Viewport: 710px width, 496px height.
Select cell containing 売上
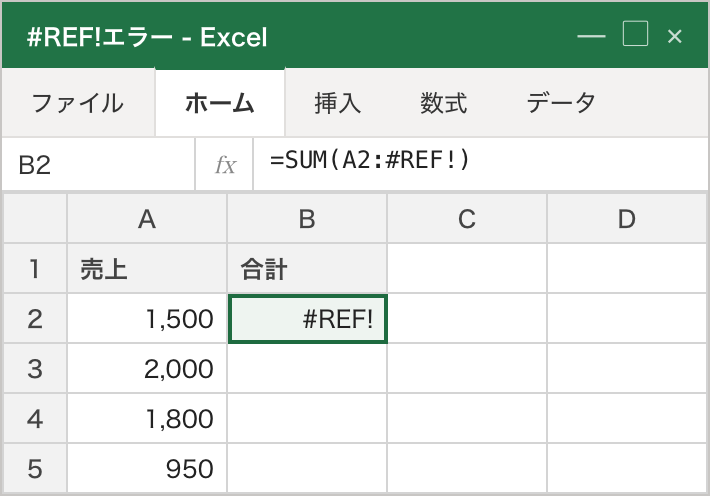(147, 269)
